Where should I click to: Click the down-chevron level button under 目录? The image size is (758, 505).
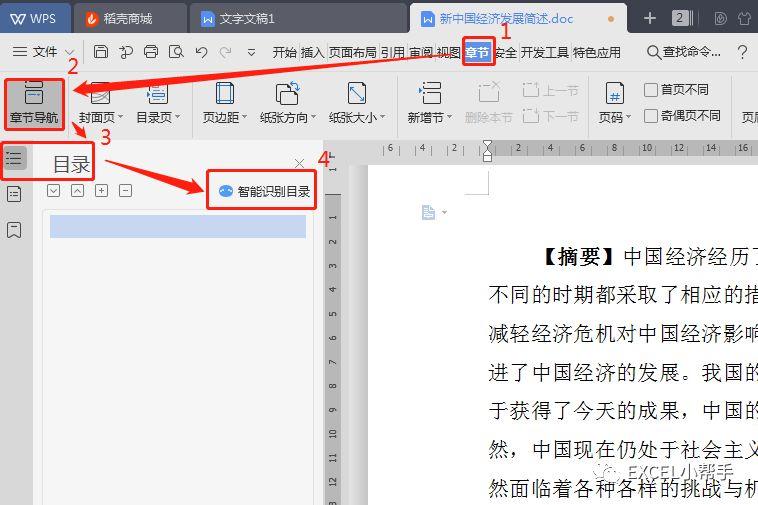tap(54, 190)
